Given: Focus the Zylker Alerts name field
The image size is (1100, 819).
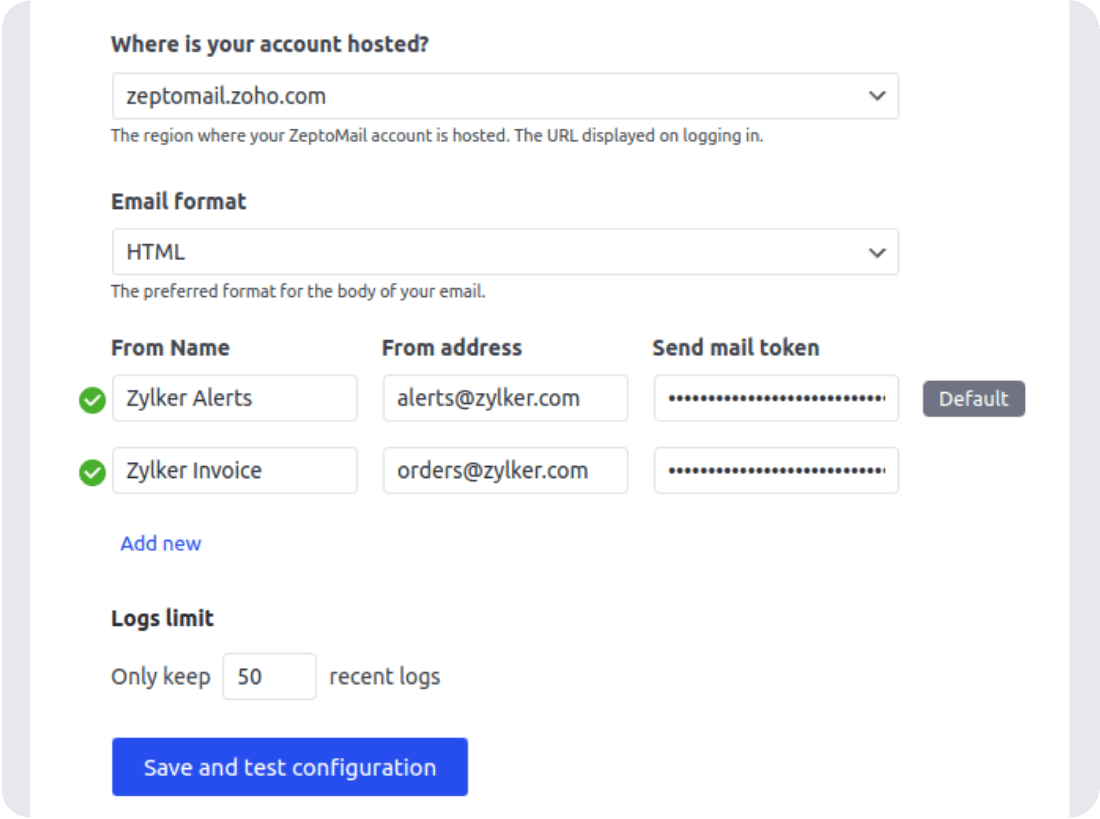Looking at the screenshot, I should pyautogui.click(x=235, y=399).
